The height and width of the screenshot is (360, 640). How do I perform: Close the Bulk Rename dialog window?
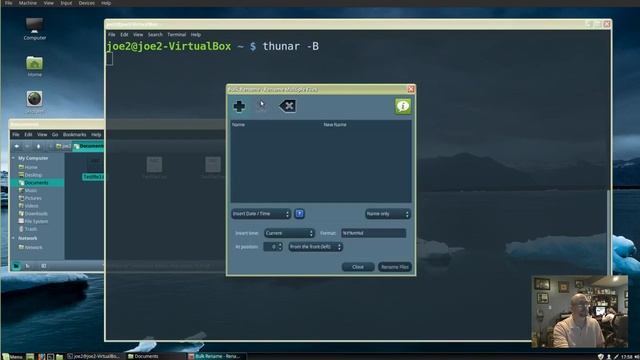point(411,89)
